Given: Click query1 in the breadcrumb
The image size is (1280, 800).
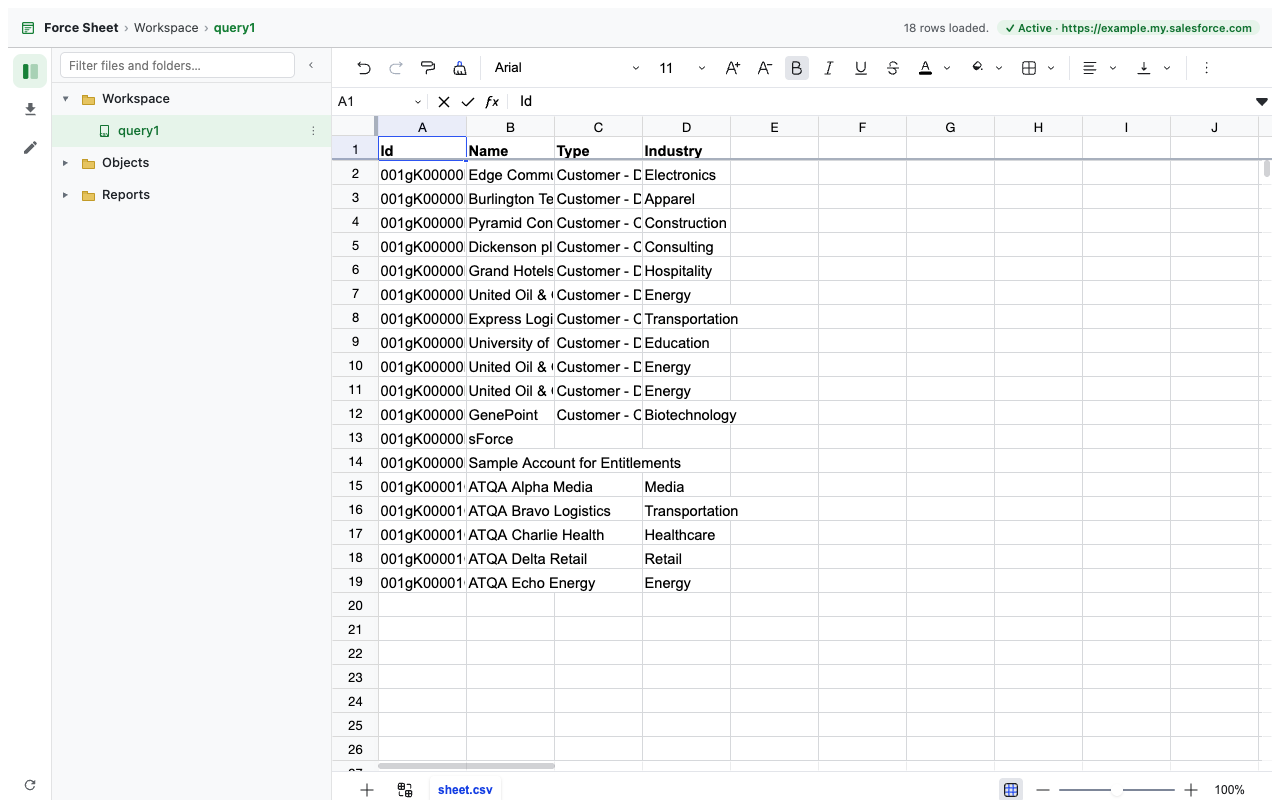Looking at the screenshot, I should click(234, 28).
